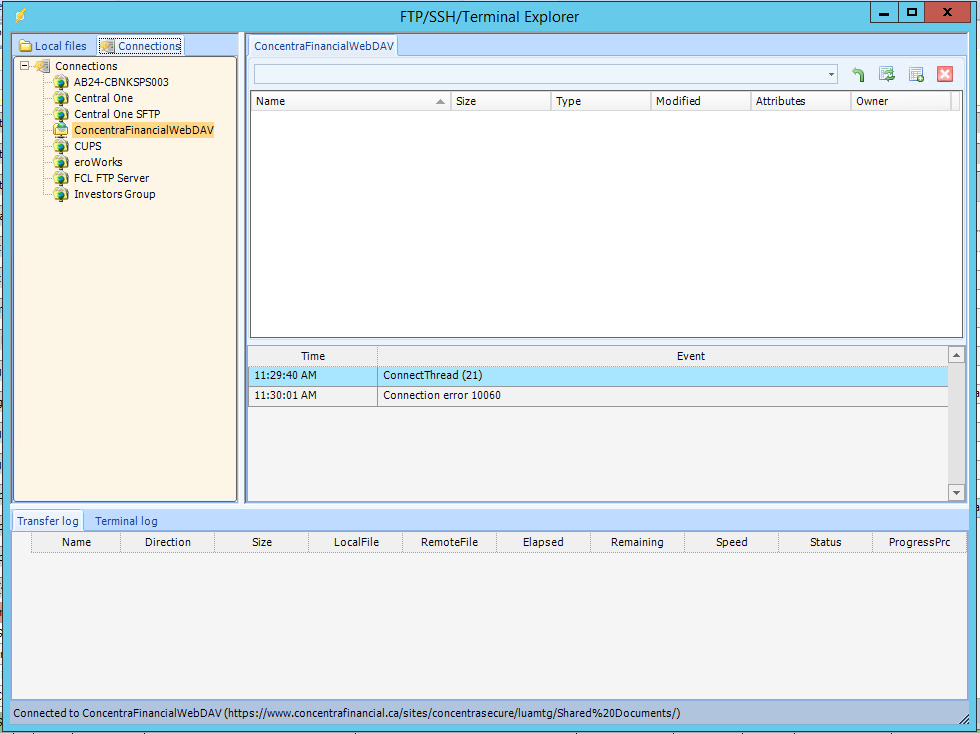
Task: Click the CUPS connection globe icon
Action: click(61, 146)
